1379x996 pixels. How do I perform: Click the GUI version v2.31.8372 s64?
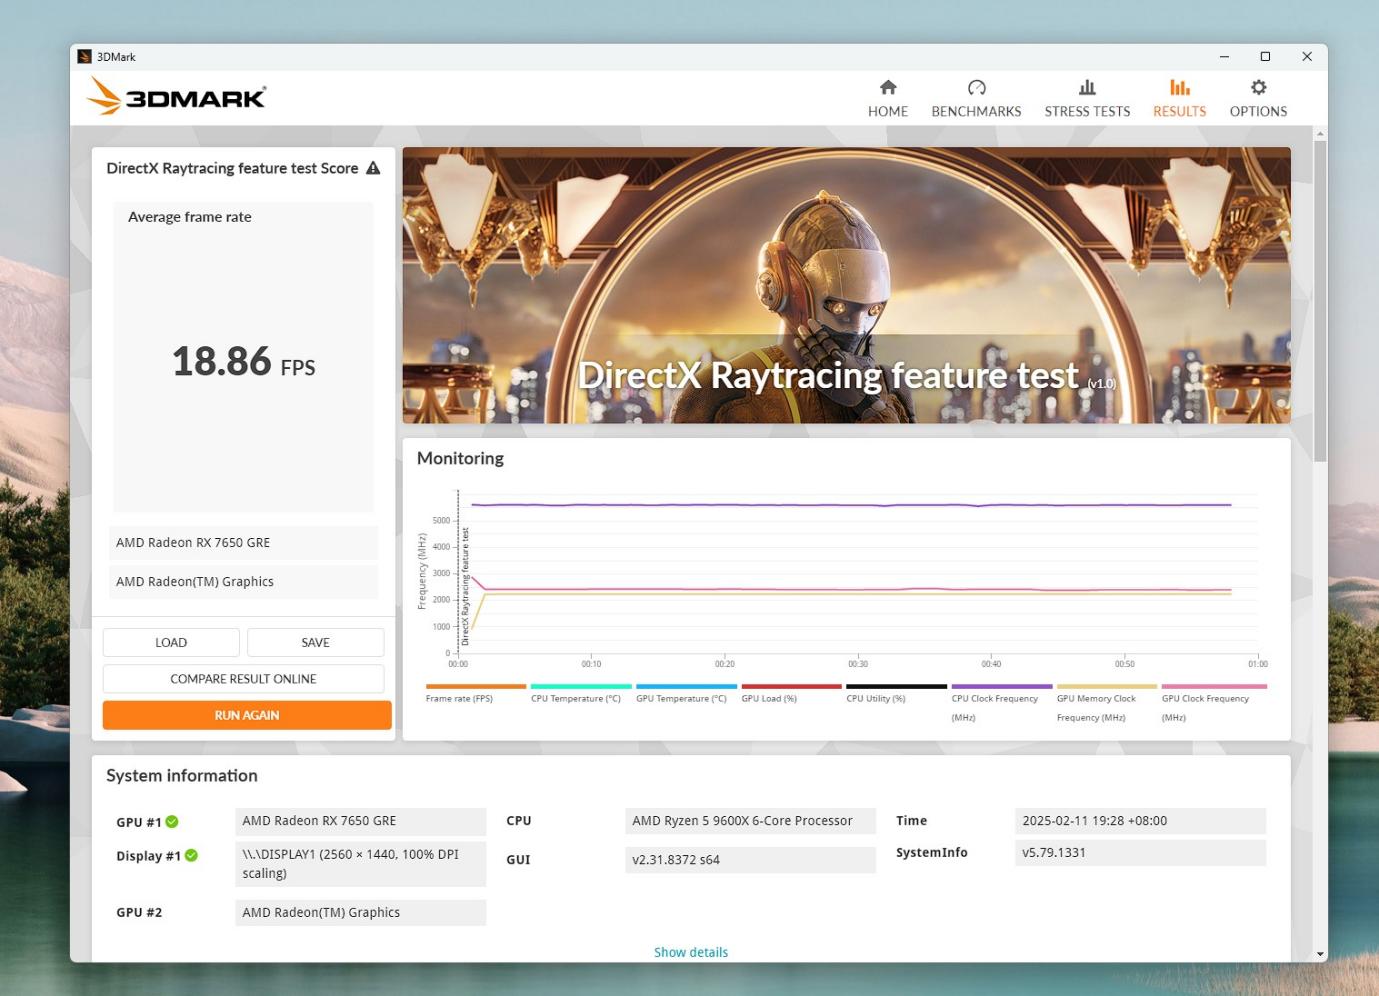750,860
